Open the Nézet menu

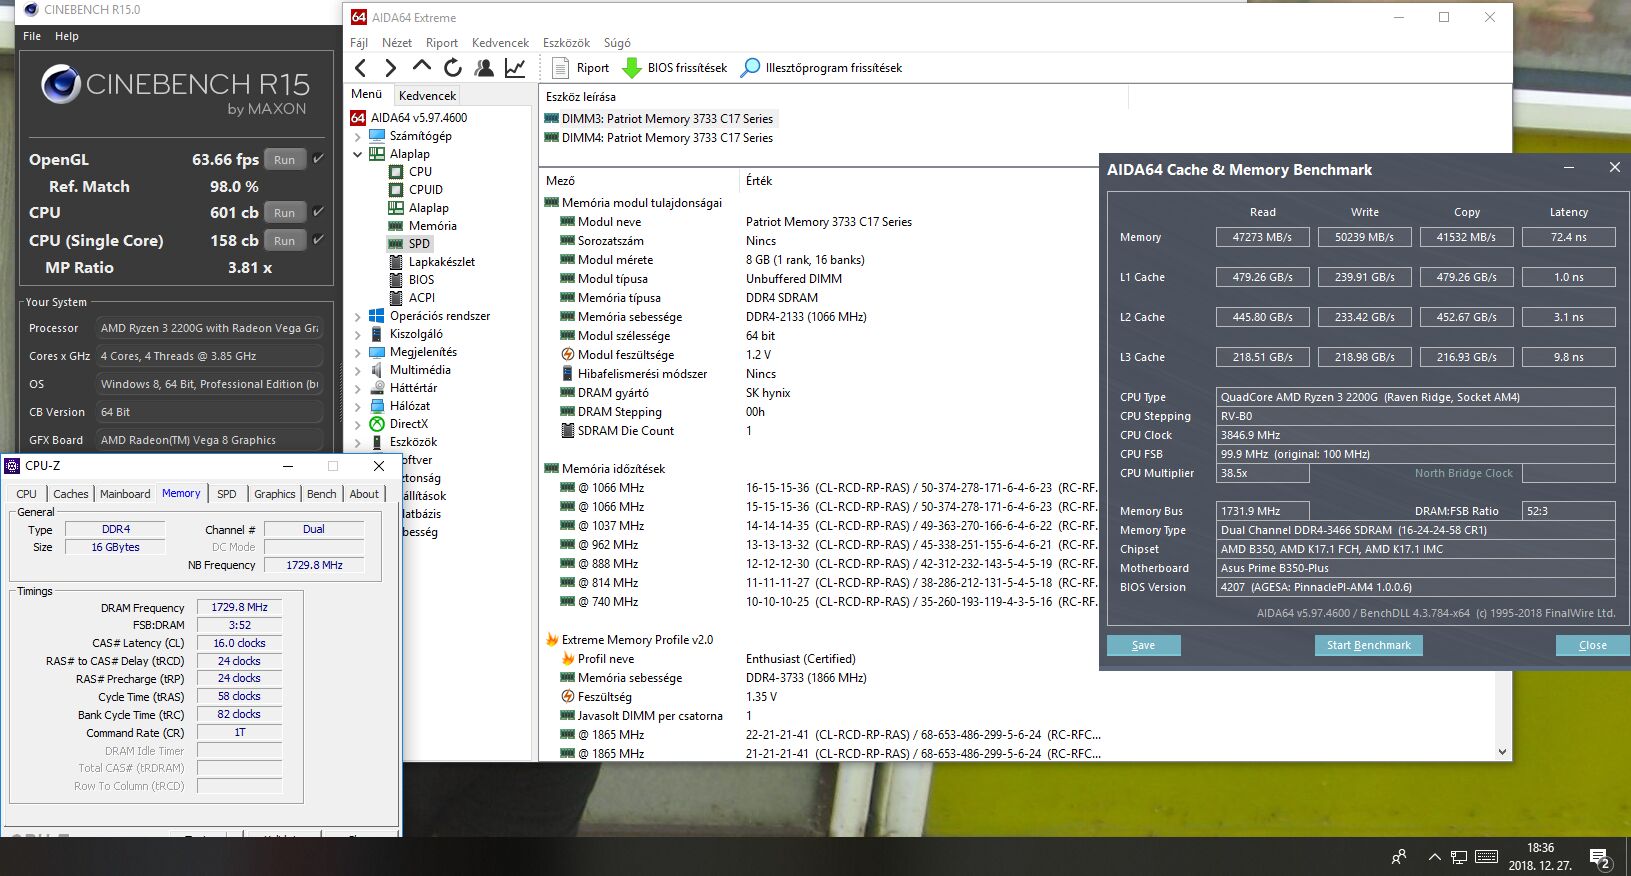click(397, 43)
